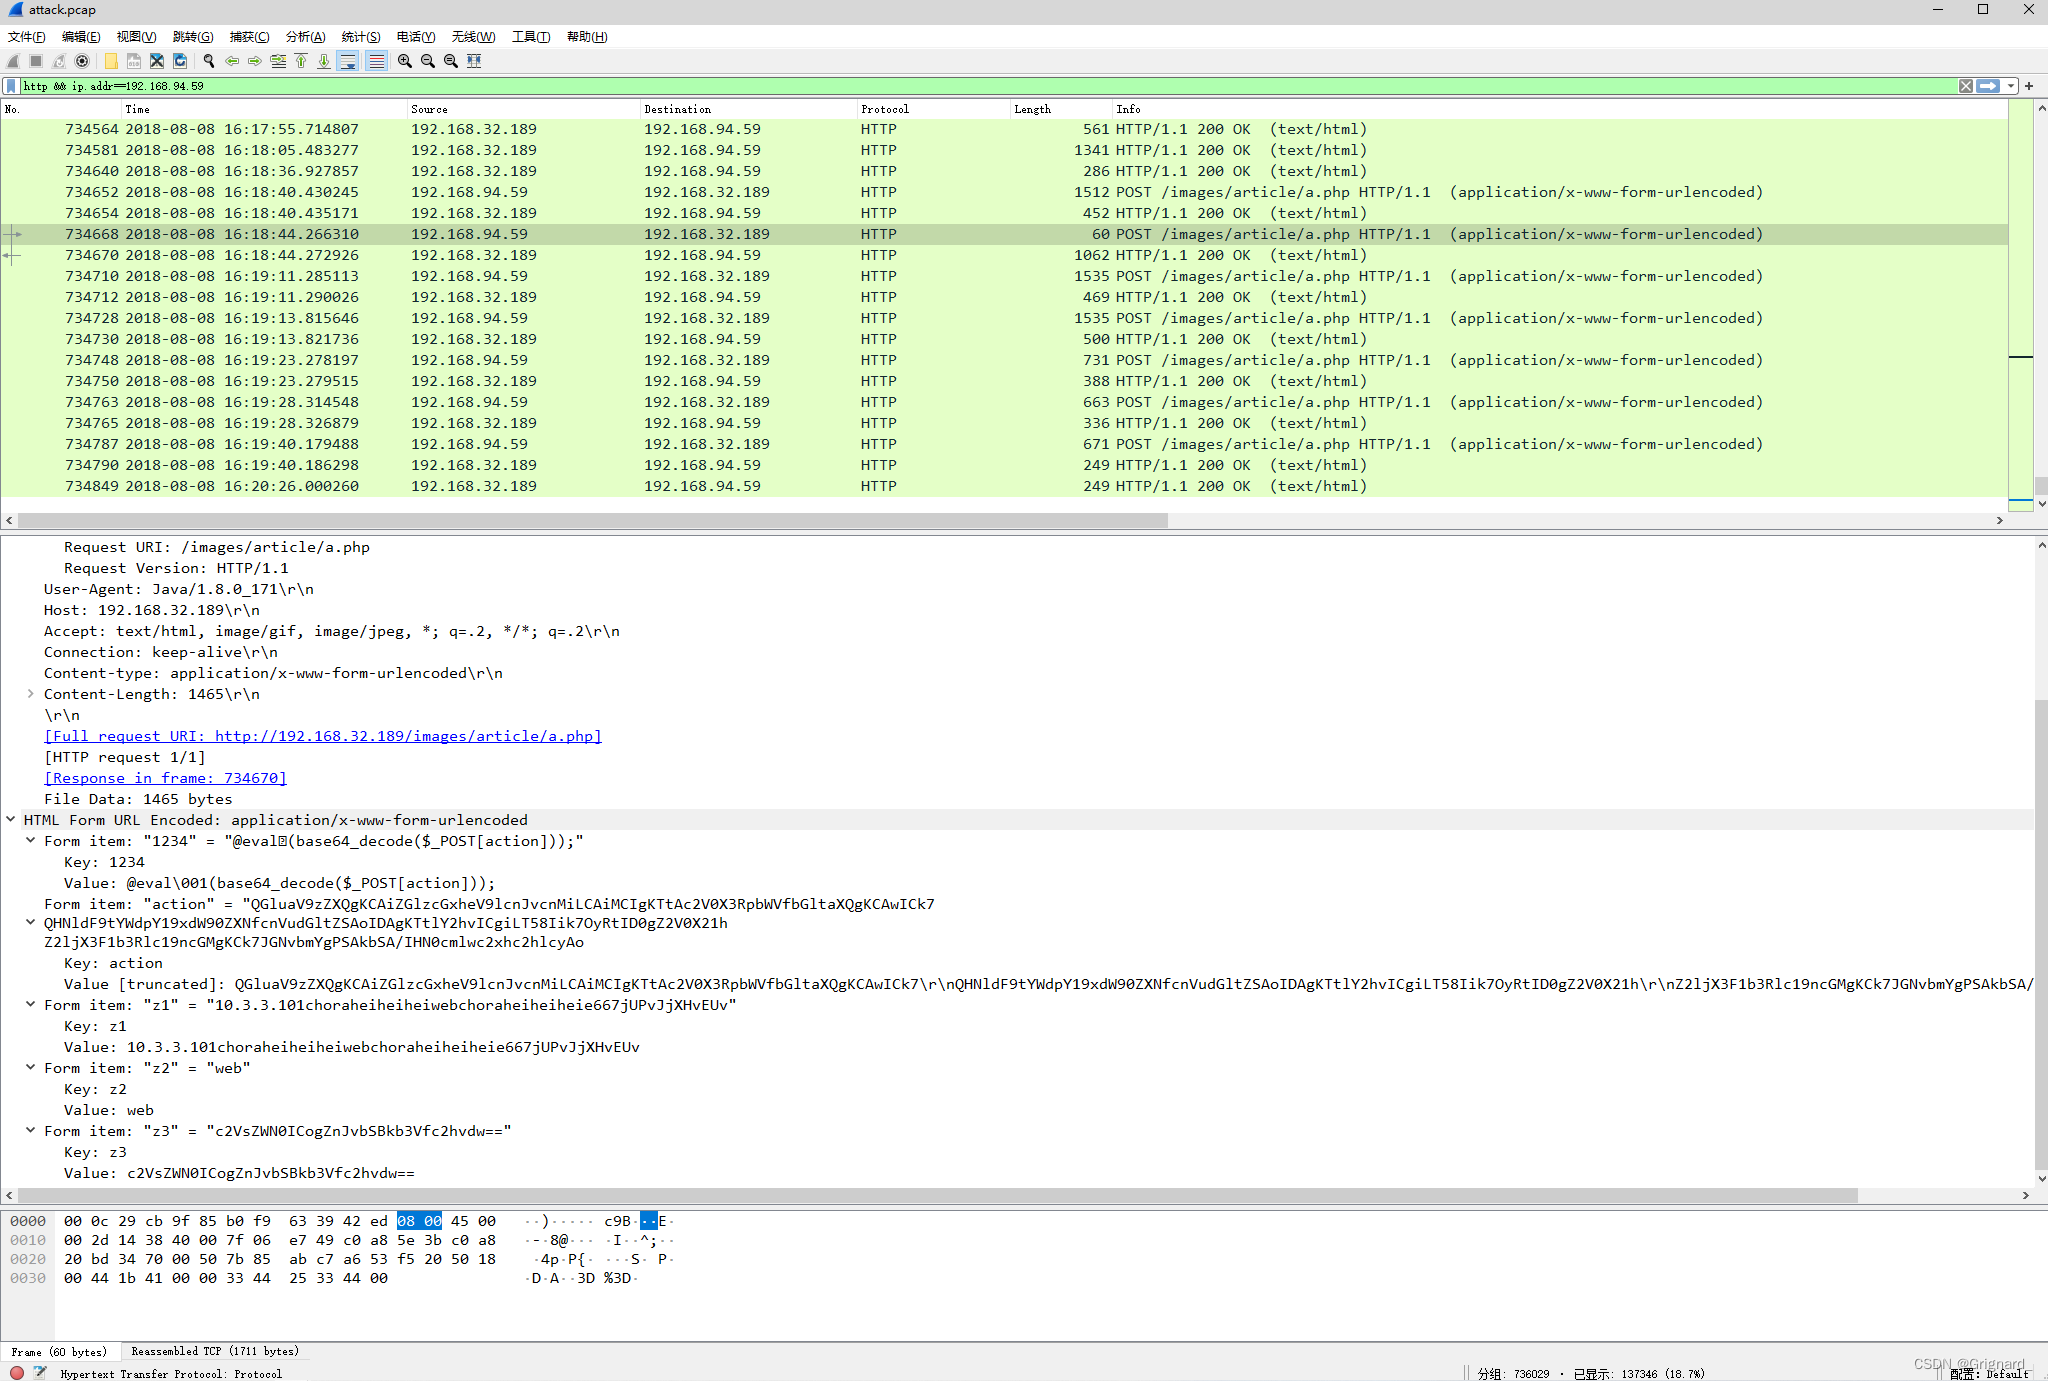This screenshot has width=2048, height=1381.
Task: Open the 视图(V) View menu
Action: click(x=136, y=37)
